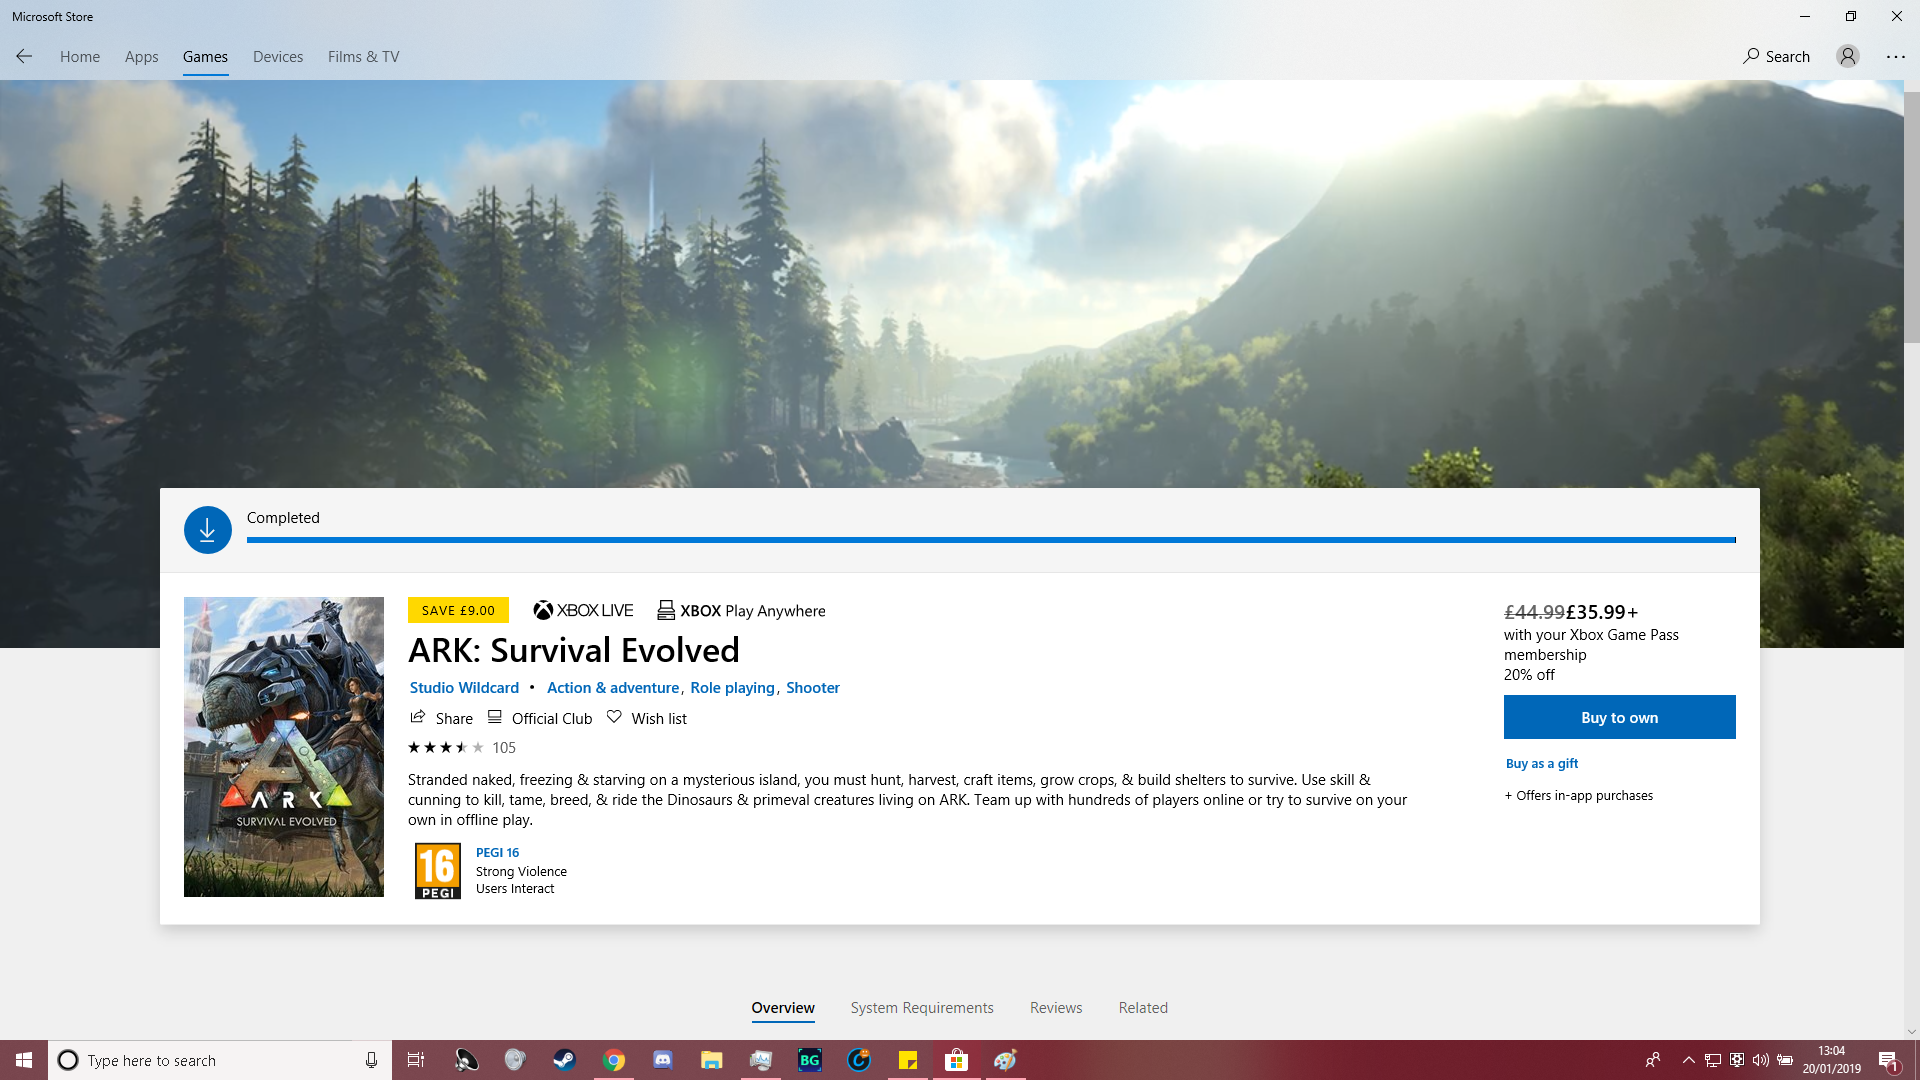This screenshot has height=1080, width=1920.
Task: Open the Studio Wildcard publisher link
Action: click(x=464, y=688)
